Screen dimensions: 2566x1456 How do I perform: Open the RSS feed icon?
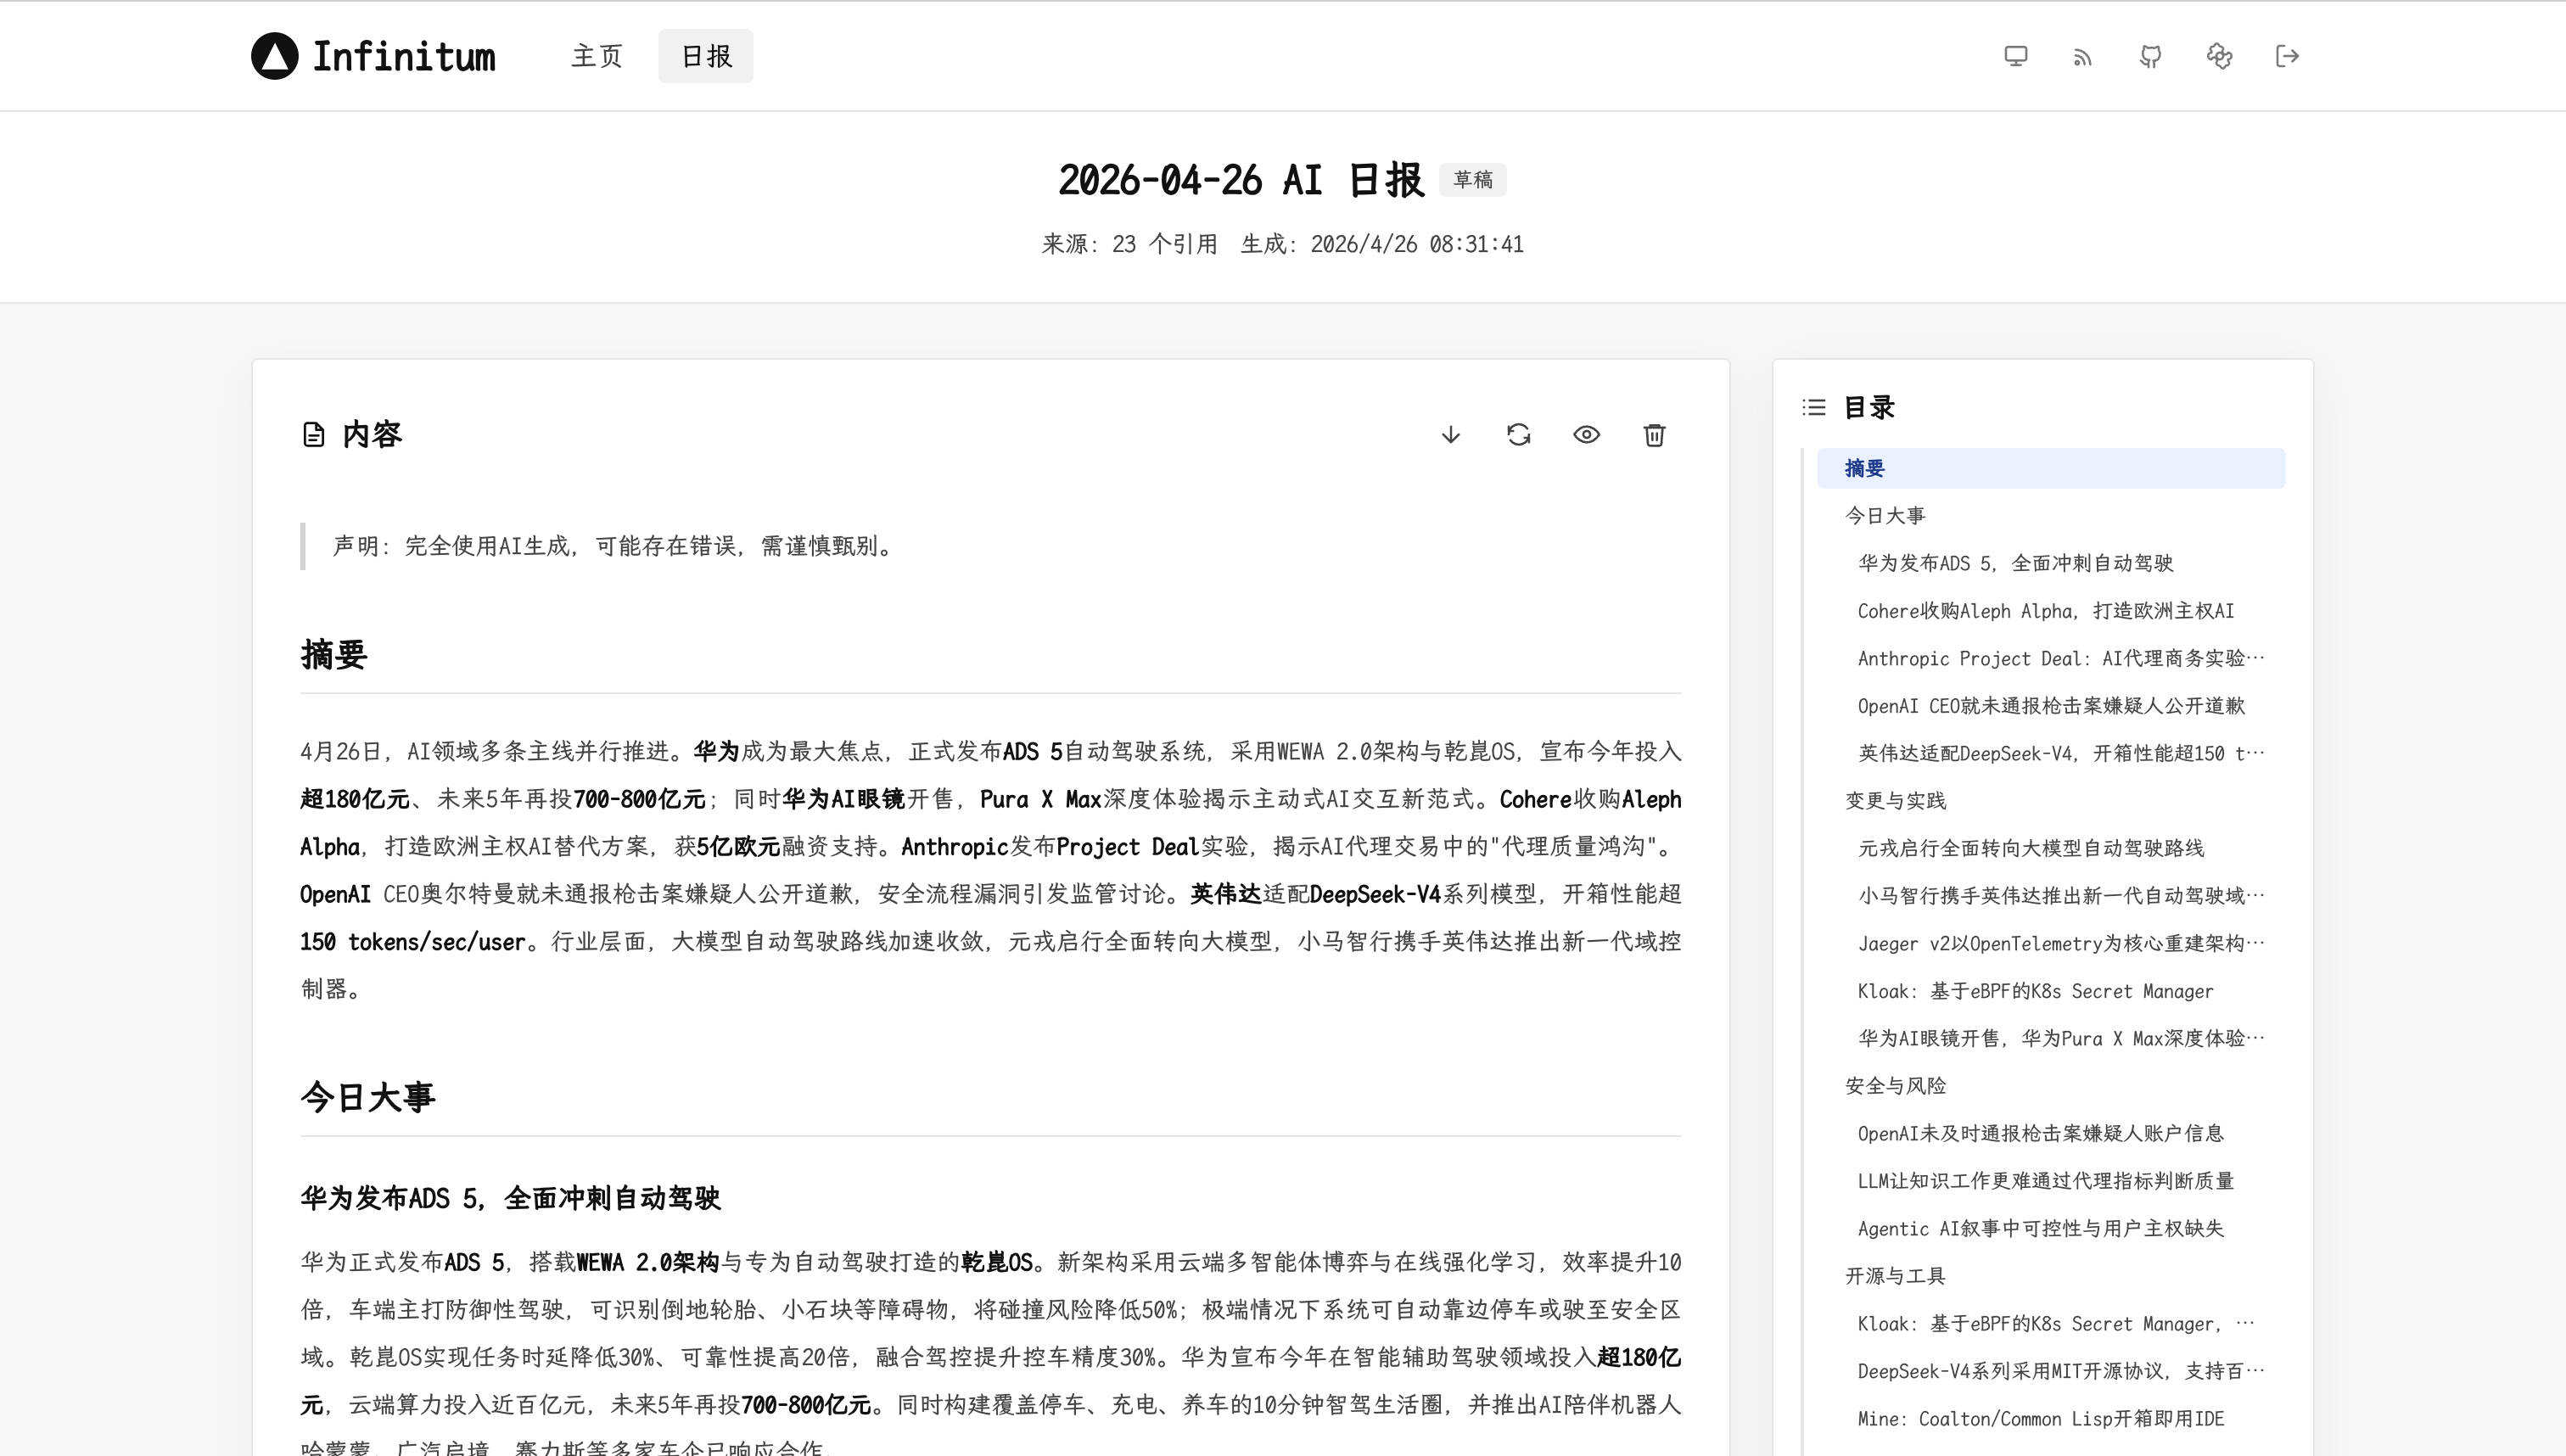coord(2083,56)
